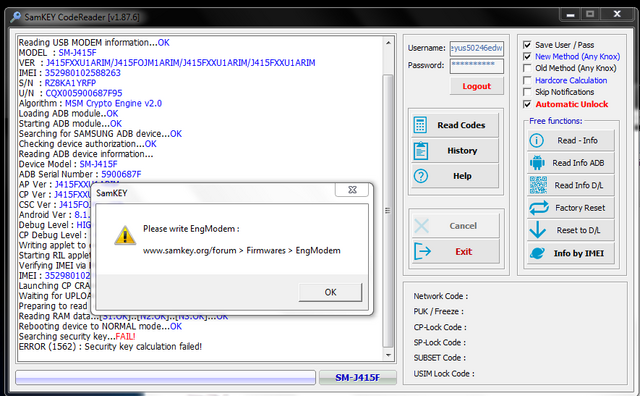Image resolution: width=640 pixels, height=396 pixels.
Task: Click the CP-Lock Code label
Action: (440, 327)
